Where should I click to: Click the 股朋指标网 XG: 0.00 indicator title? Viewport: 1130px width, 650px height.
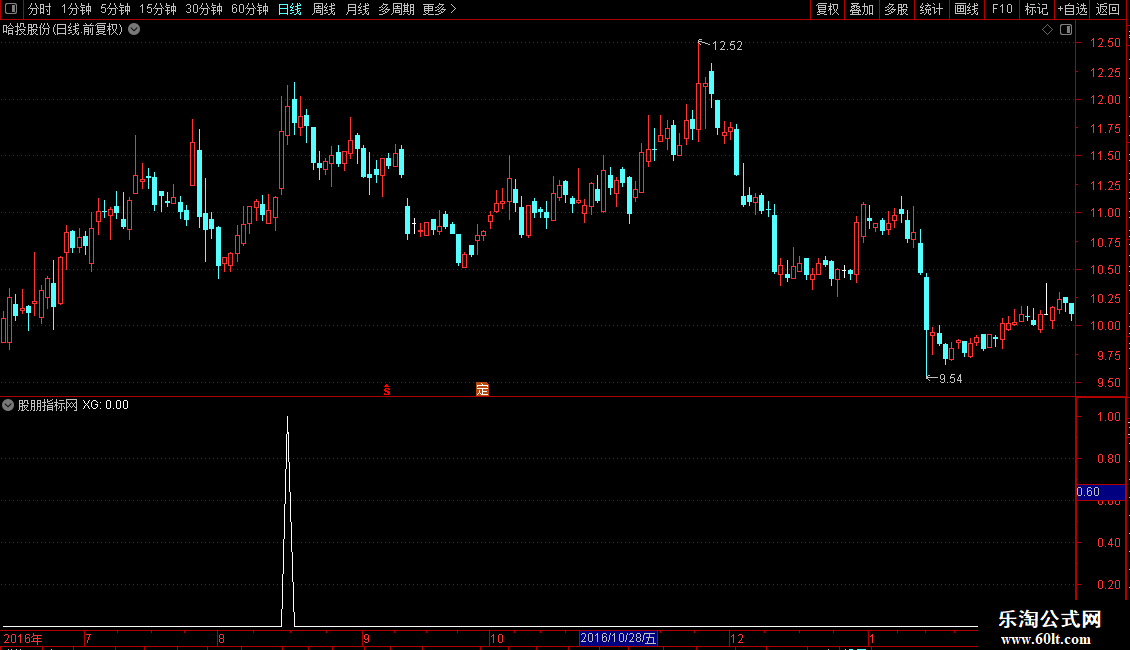pyautogui.click(x=73, y=405)
